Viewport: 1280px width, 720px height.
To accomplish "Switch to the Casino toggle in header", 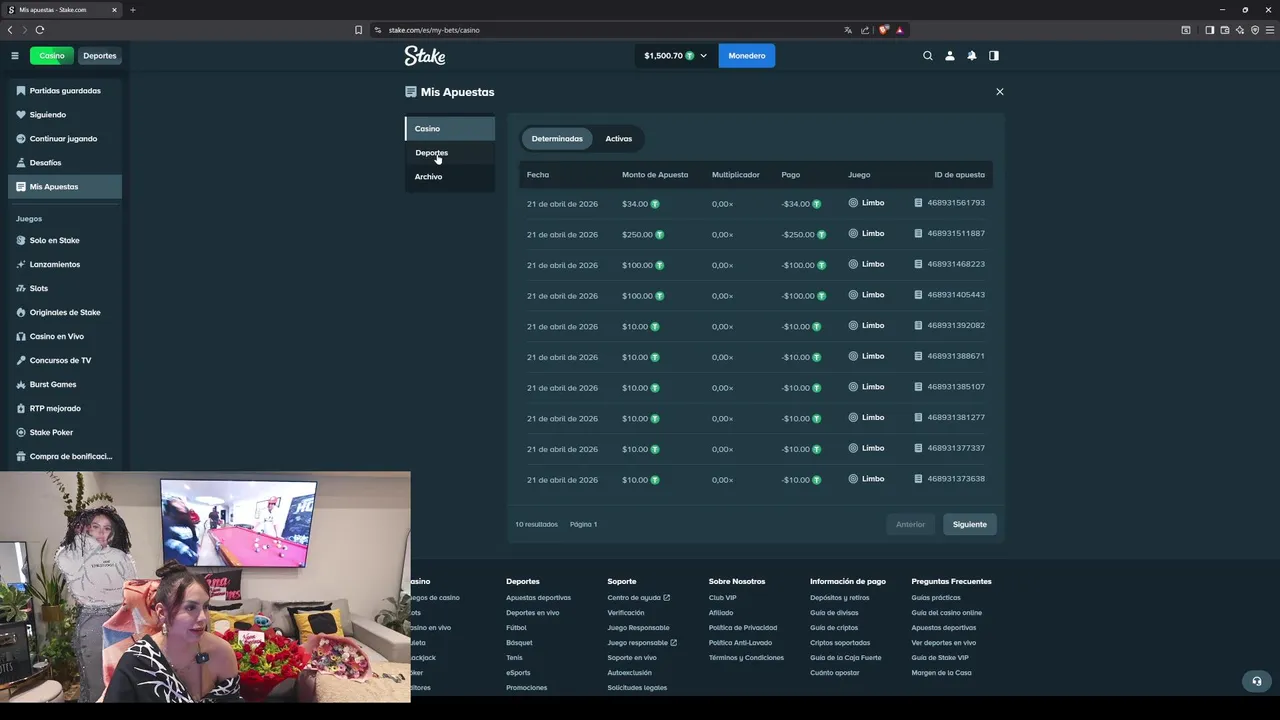I will (x=52, y=56).
